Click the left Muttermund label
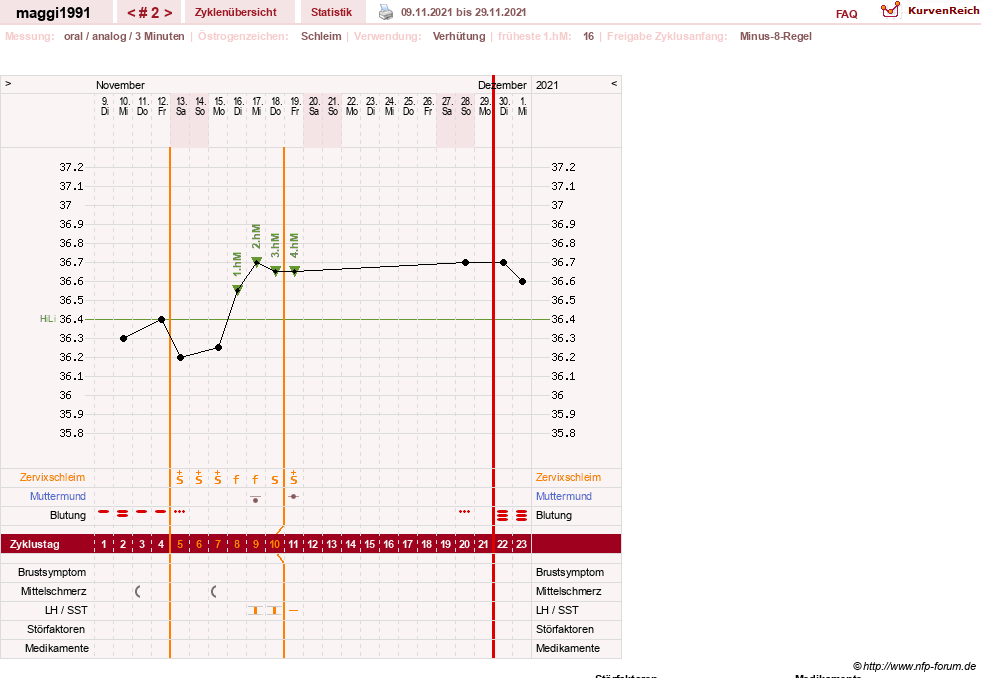Screen dimensions: 981x678 58,496
